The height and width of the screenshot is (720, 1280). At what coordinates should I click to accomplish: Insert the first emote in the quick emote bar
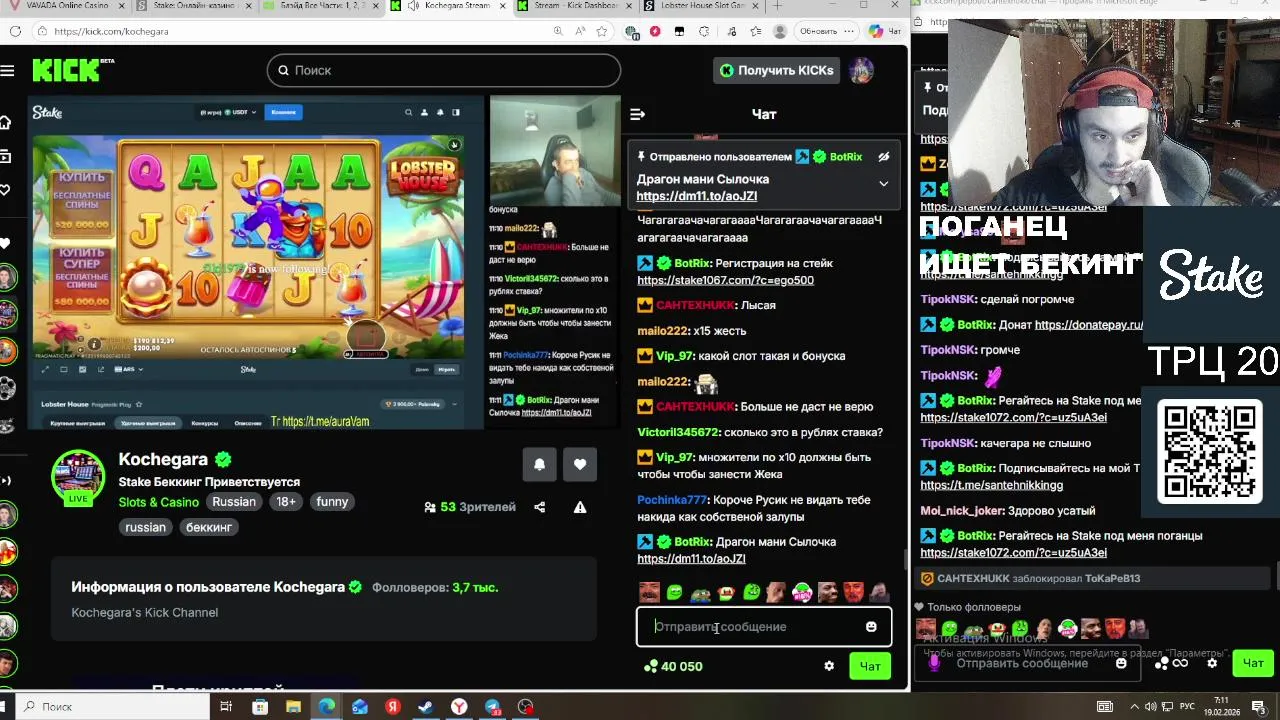(650, 593)
